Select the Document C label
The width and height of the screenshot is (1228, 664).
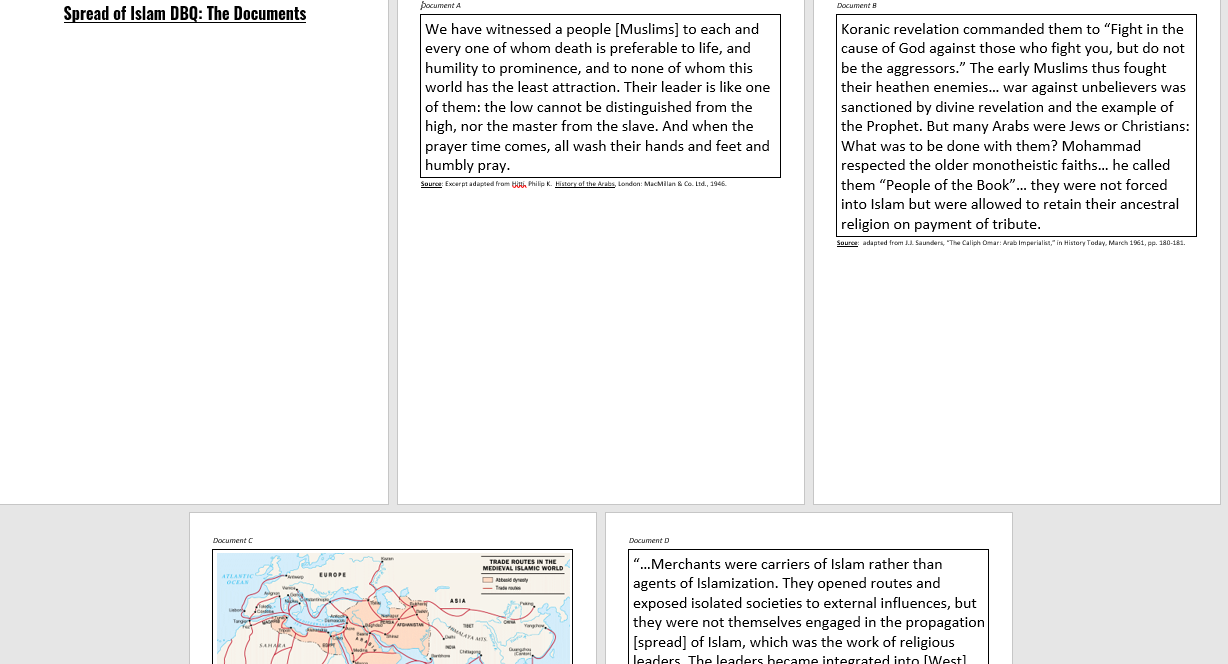232,540
